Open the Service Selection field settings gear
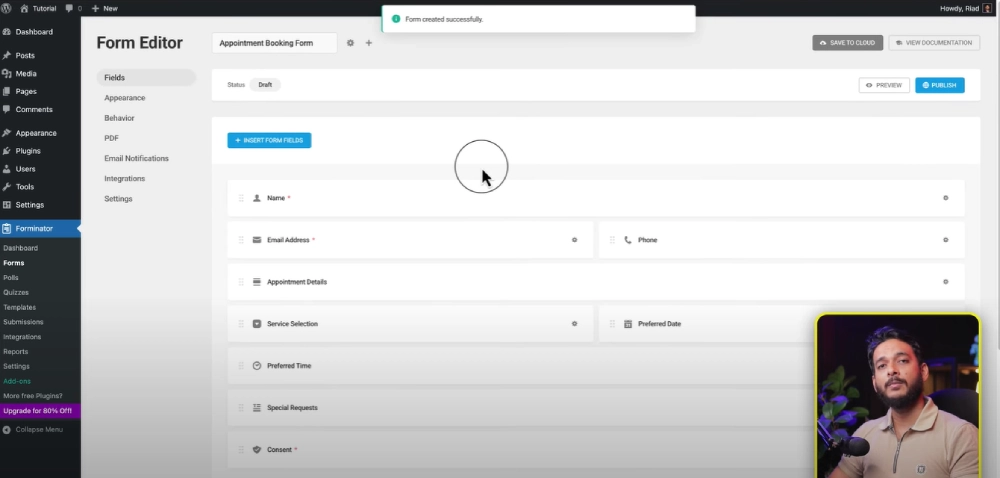 (574, 324)
